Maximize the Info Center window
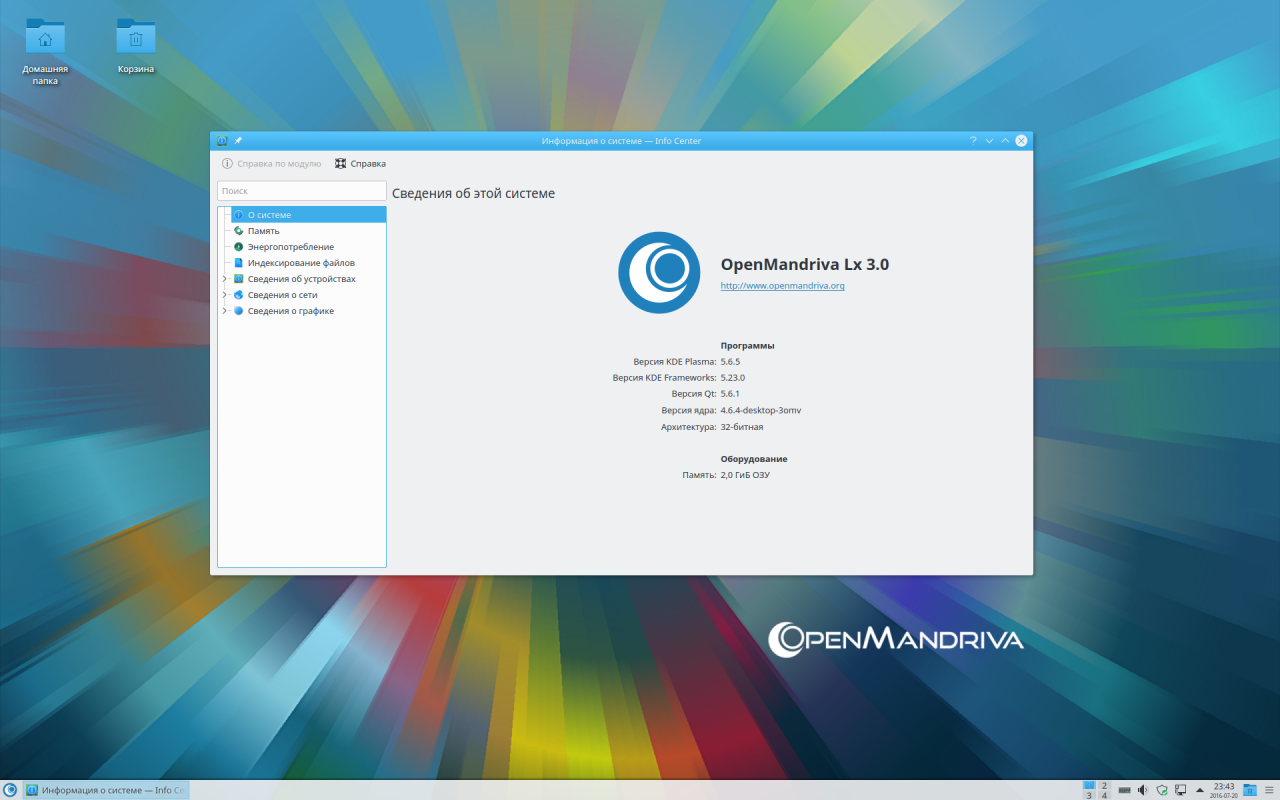This screenshot has height=800, width=1280. [1005, 141]
